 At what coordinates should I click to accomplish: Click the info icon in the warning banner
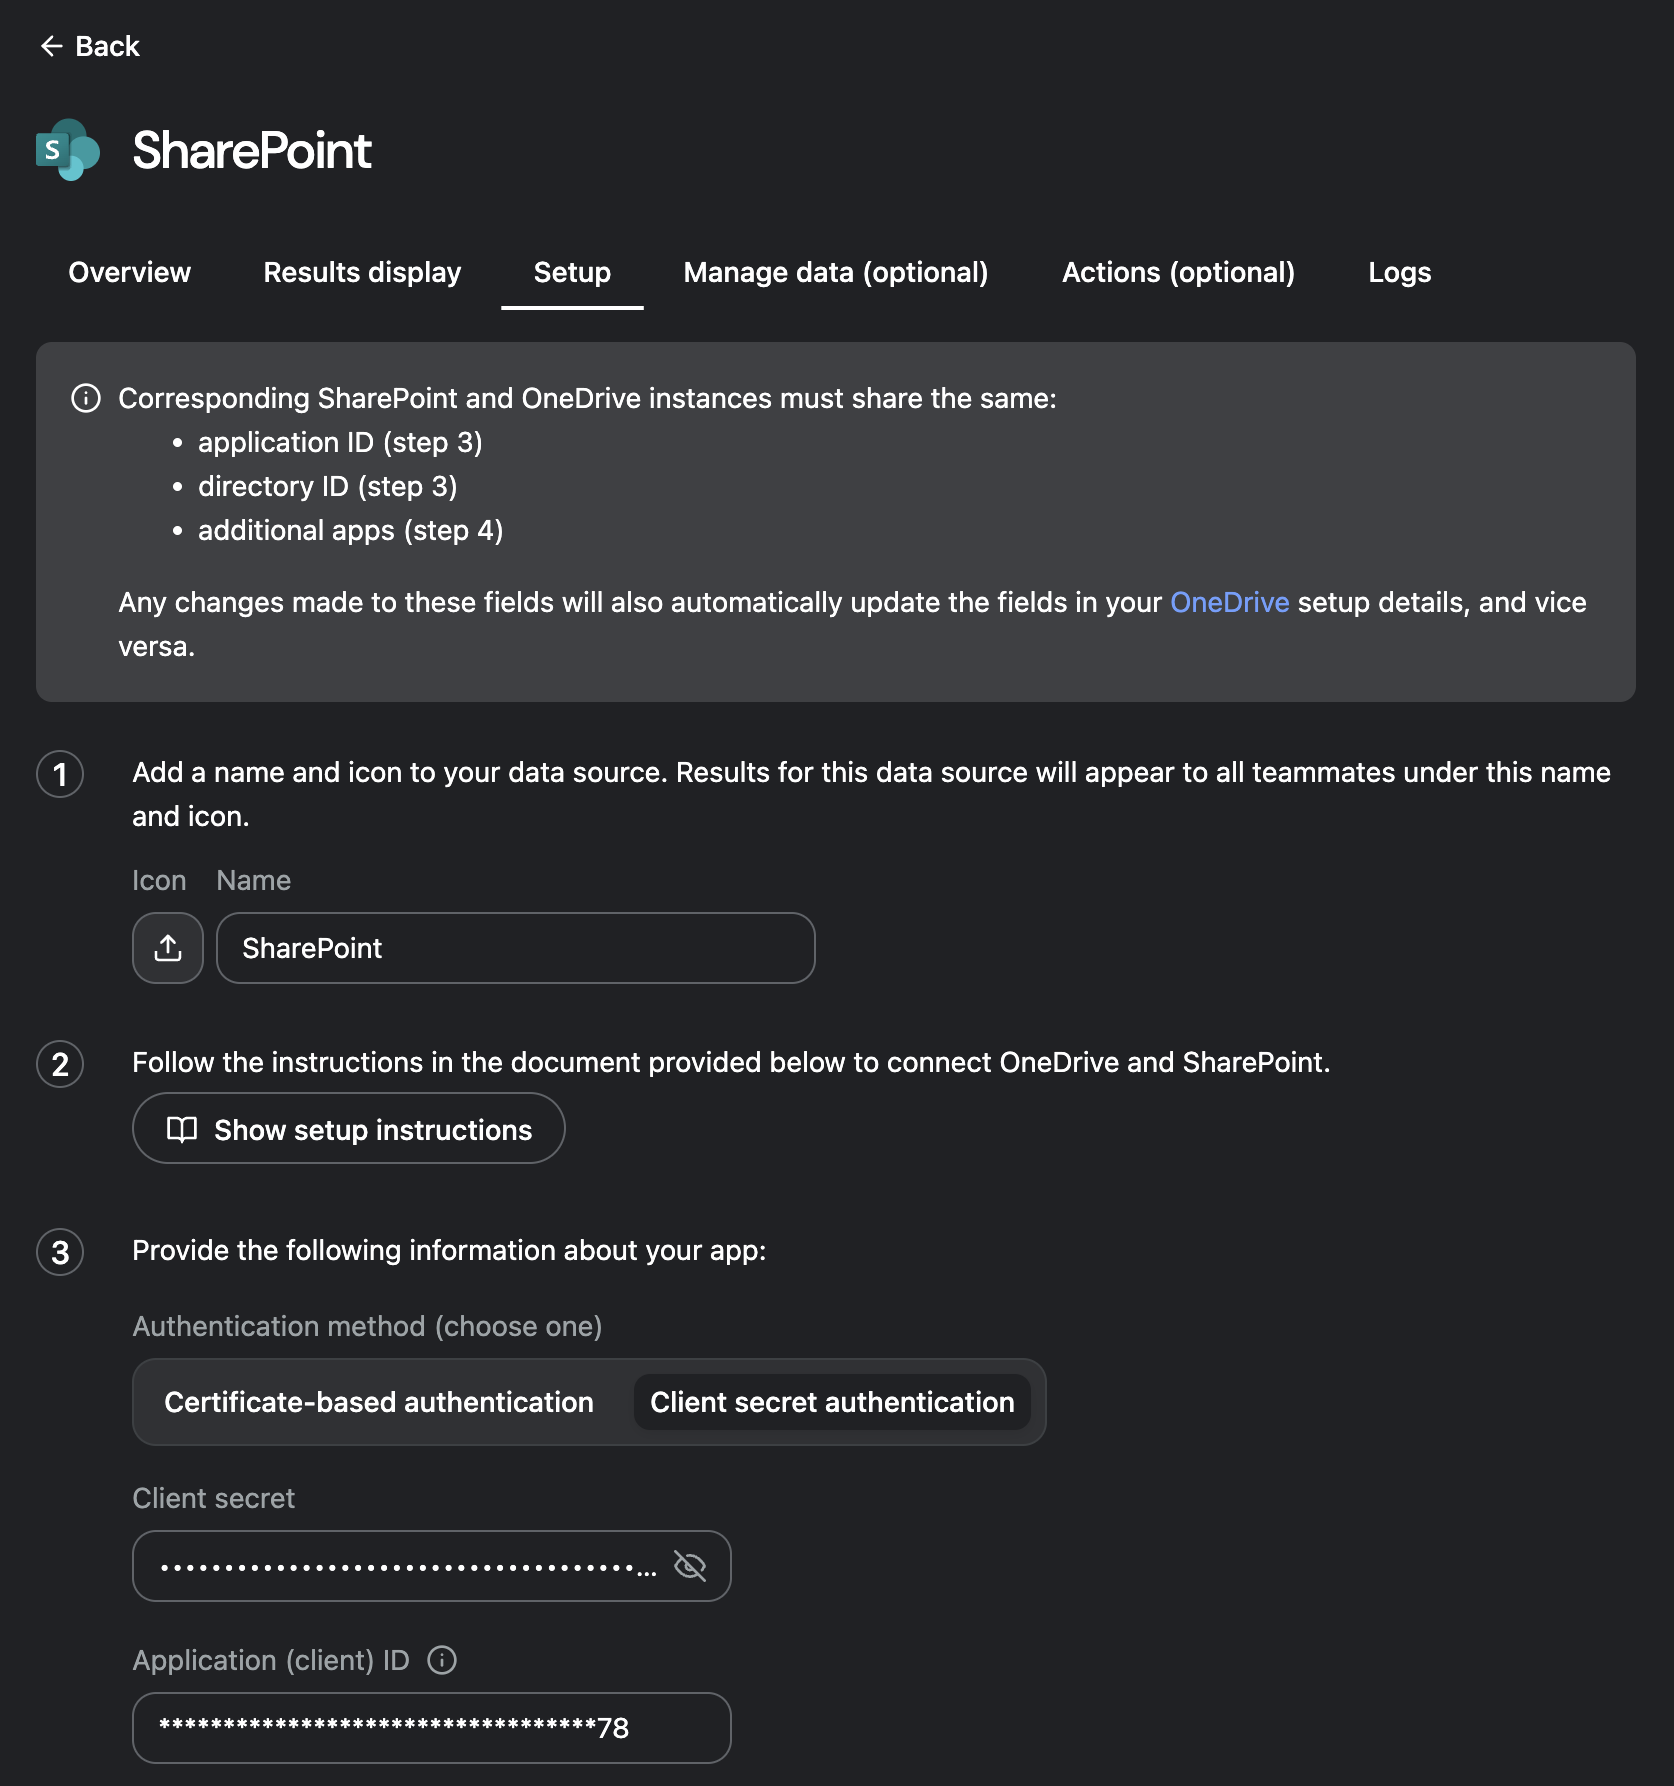pos(85,397)
